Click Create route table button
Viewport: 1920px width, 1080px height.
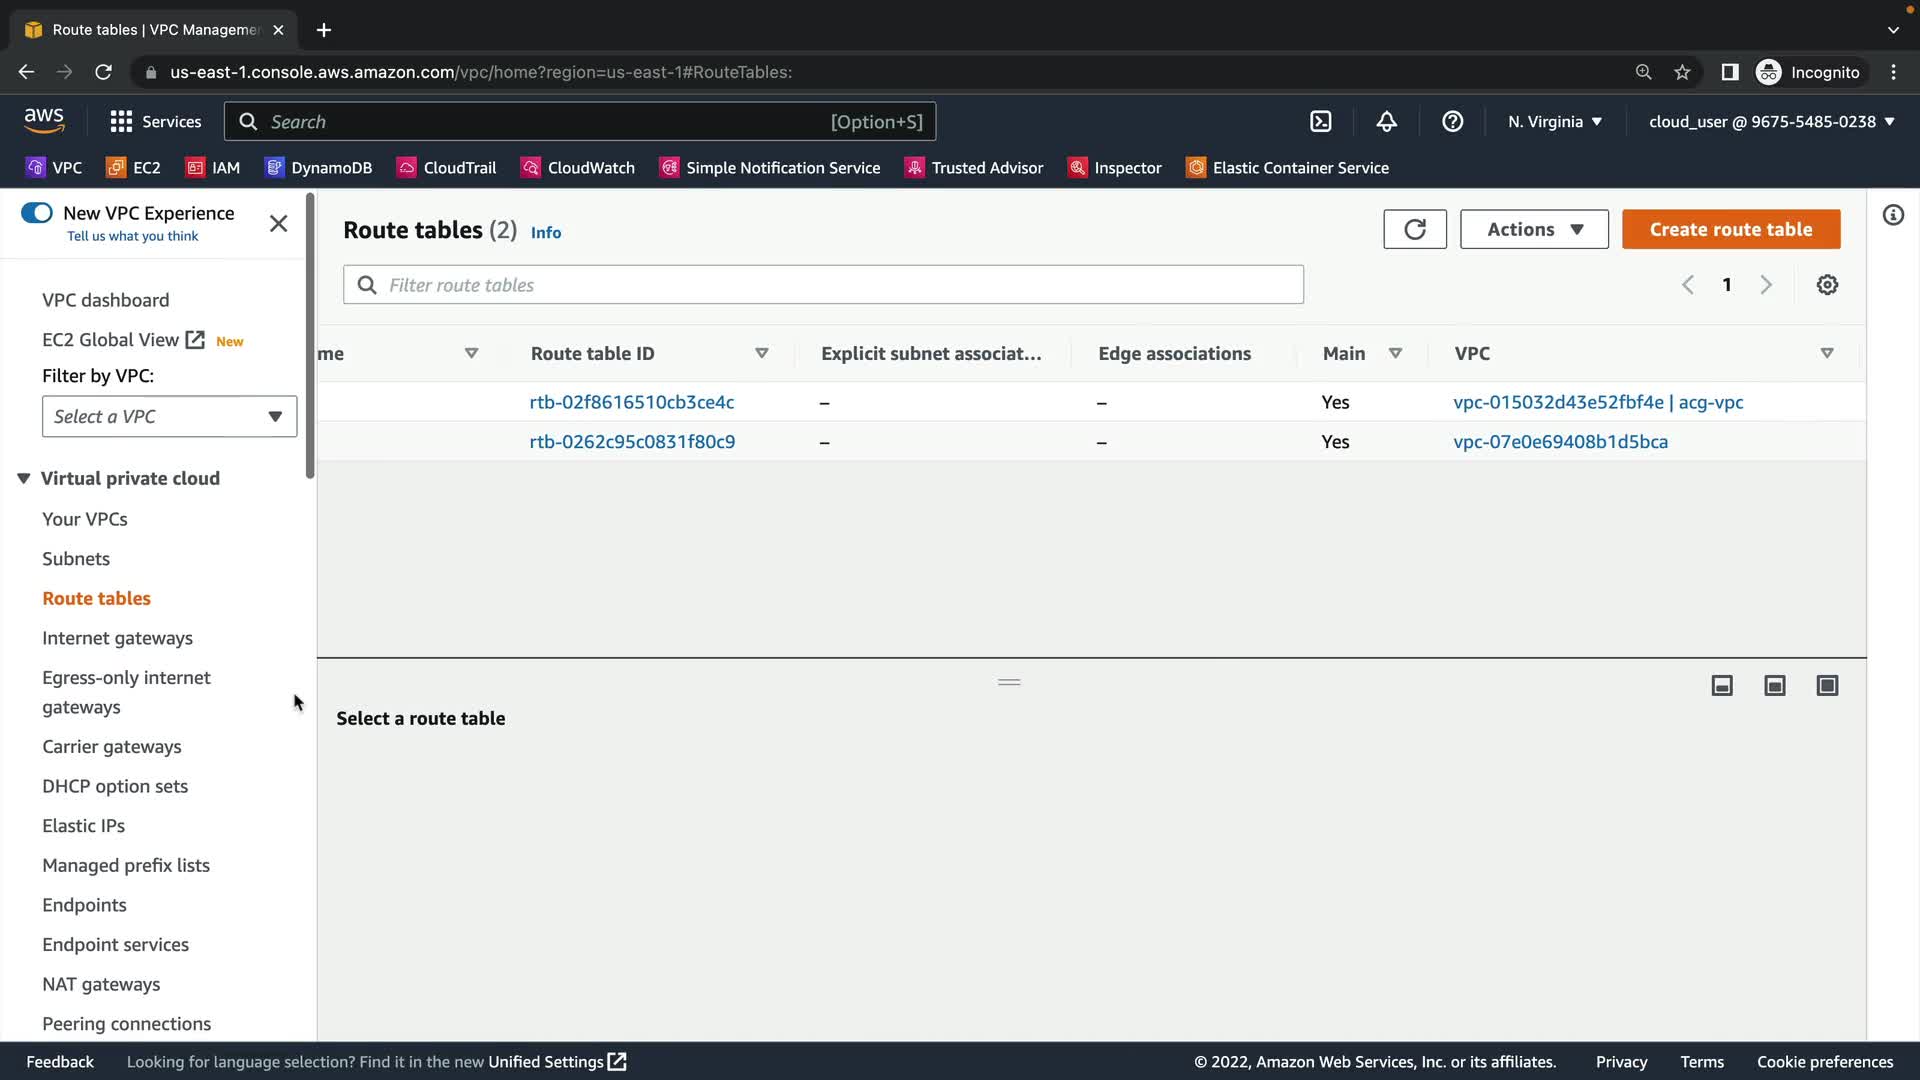coord(1730,229)
